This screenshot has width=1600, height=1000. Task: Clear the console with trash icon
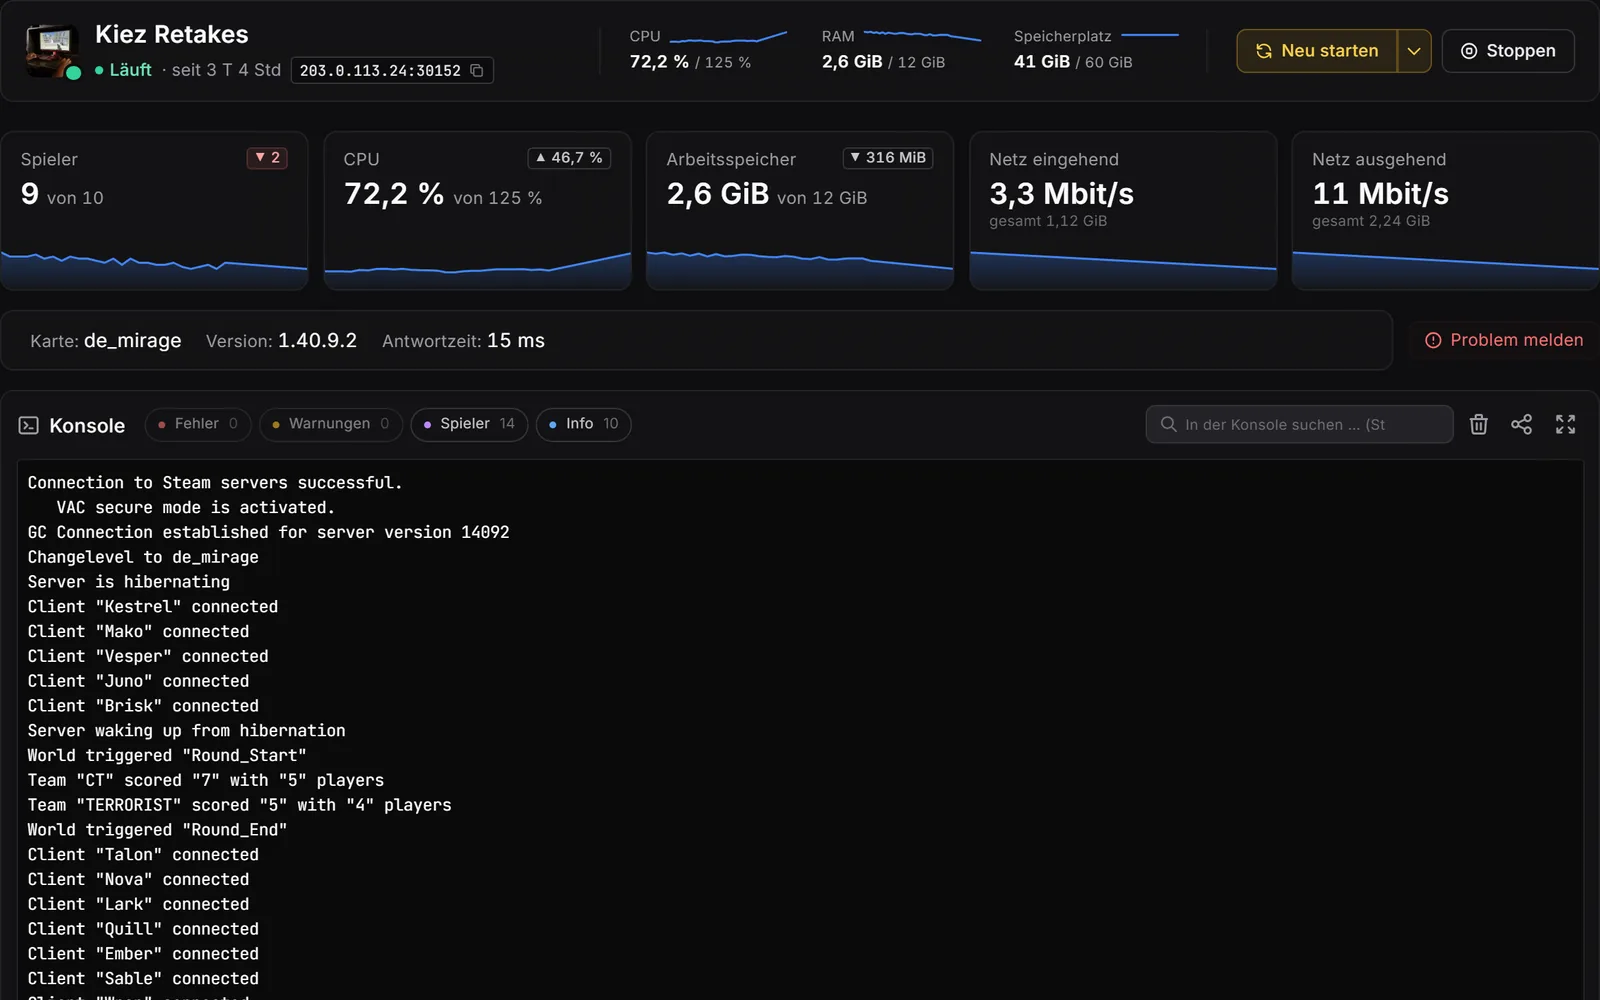point(1478,424)
